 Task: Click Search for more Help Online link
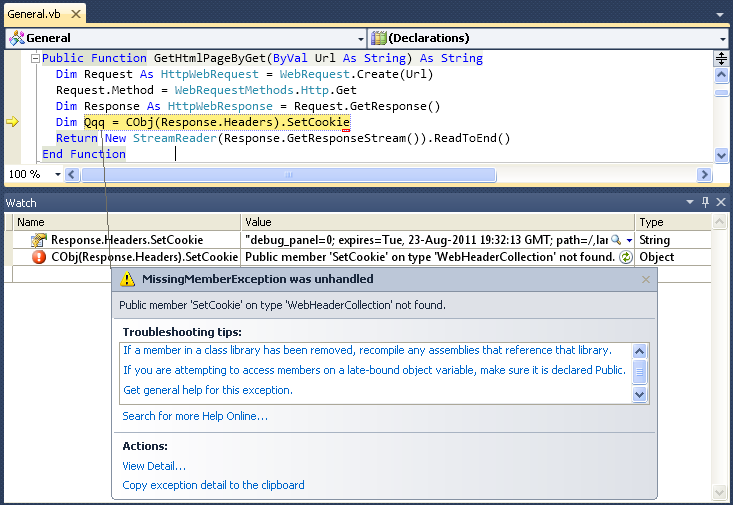point(194,416)
